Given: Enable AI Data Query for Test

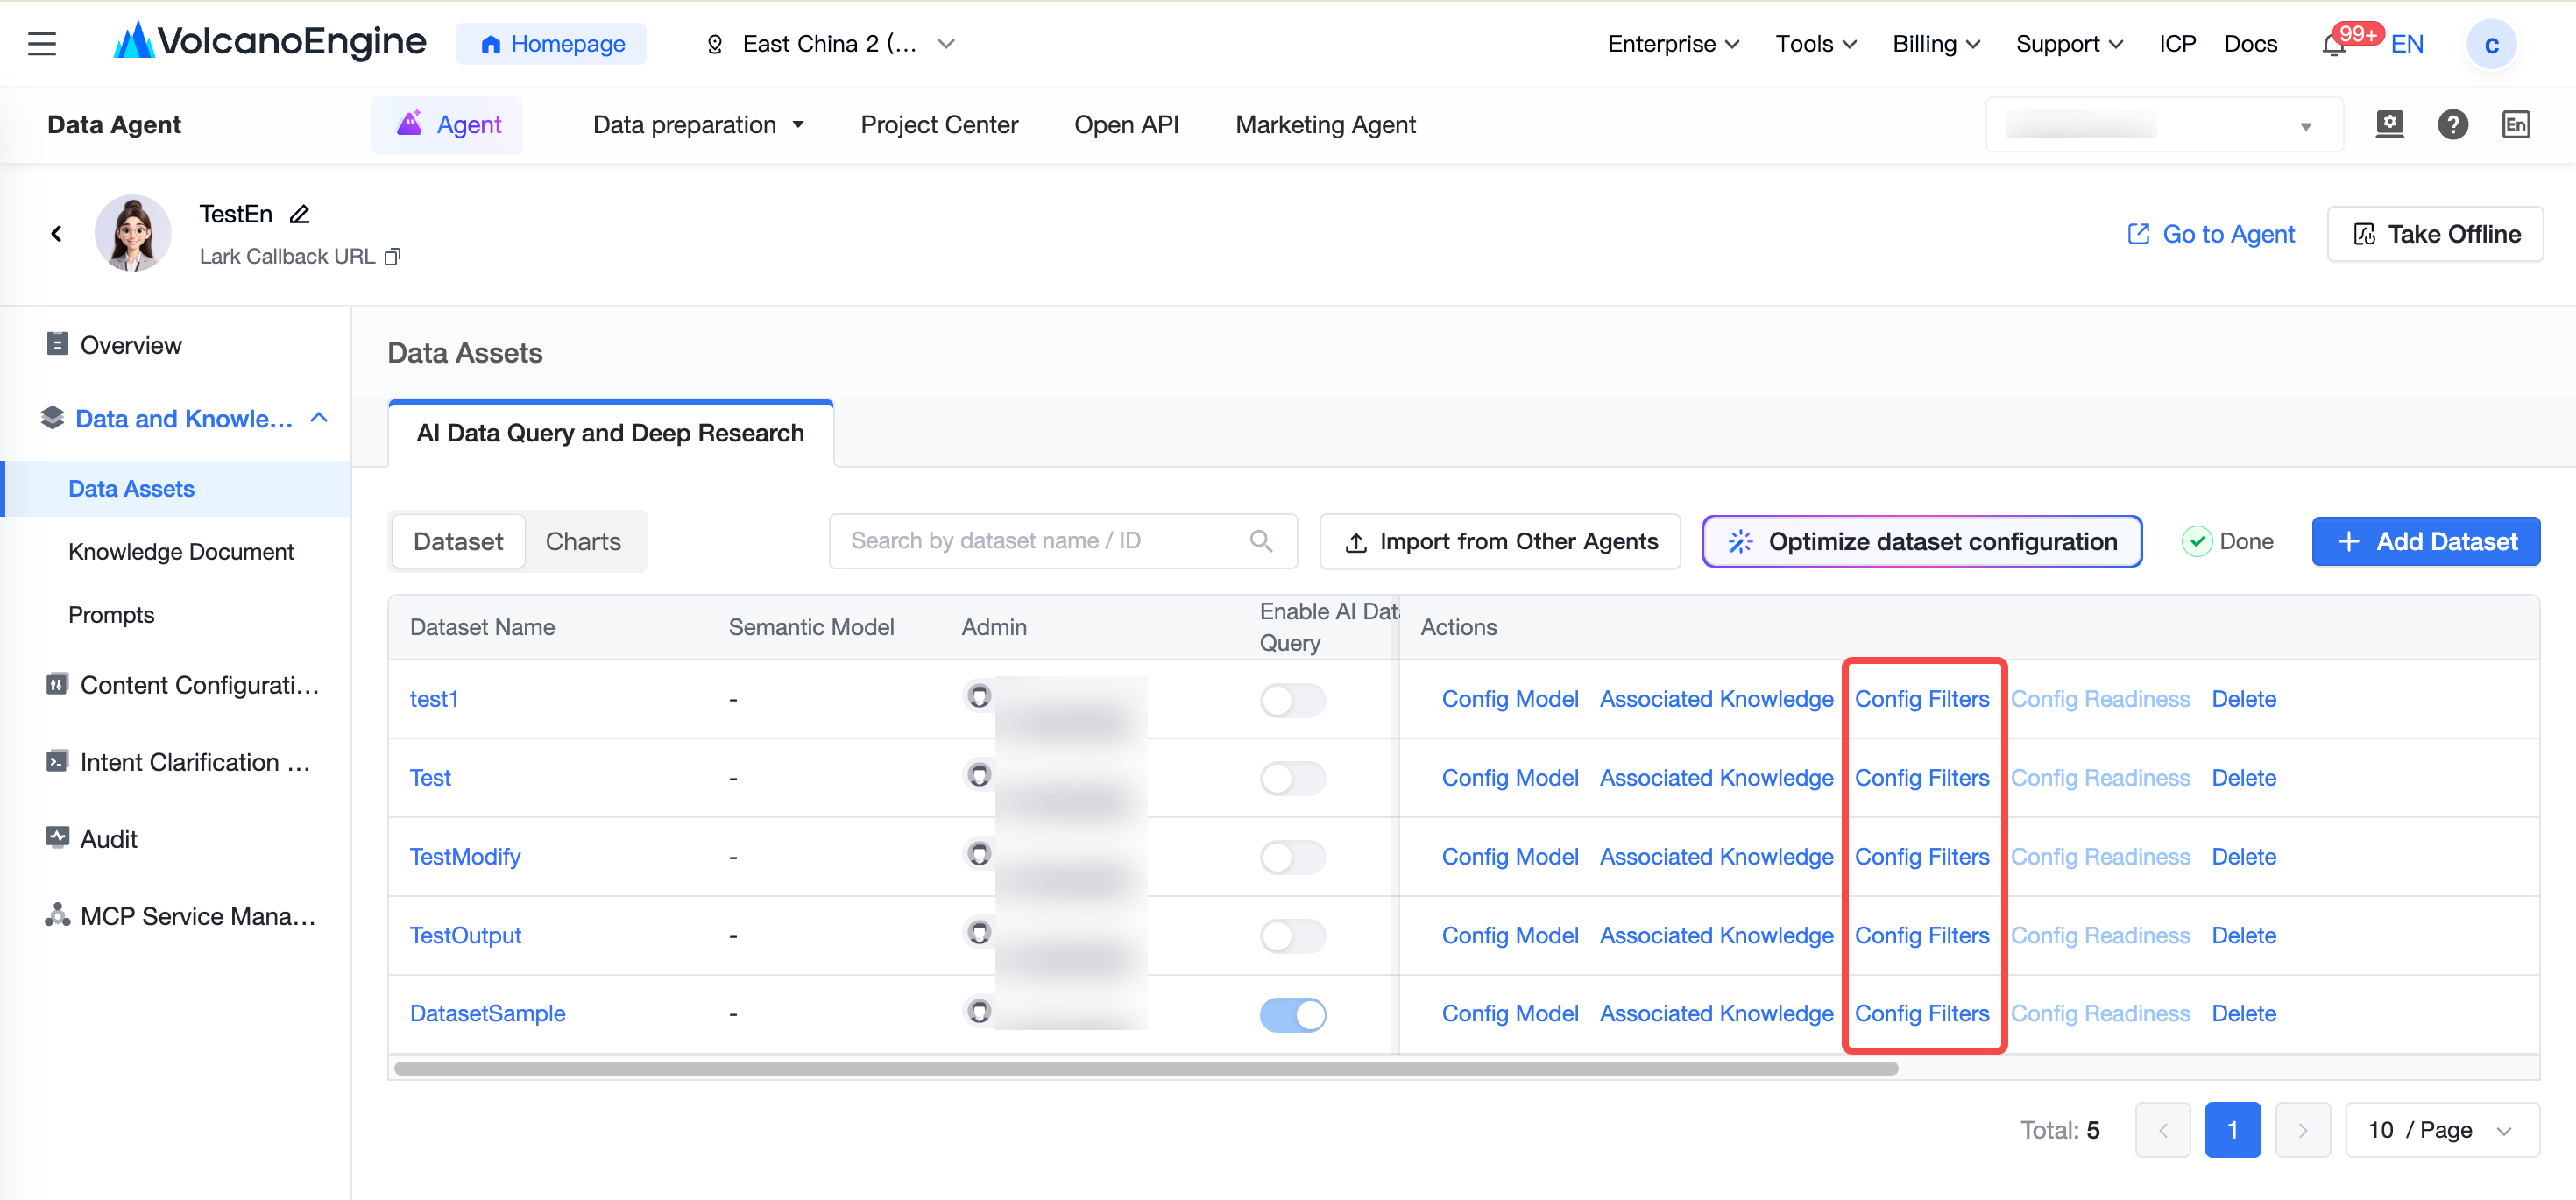Looking at the screenshot, I should click(1292, 778).
